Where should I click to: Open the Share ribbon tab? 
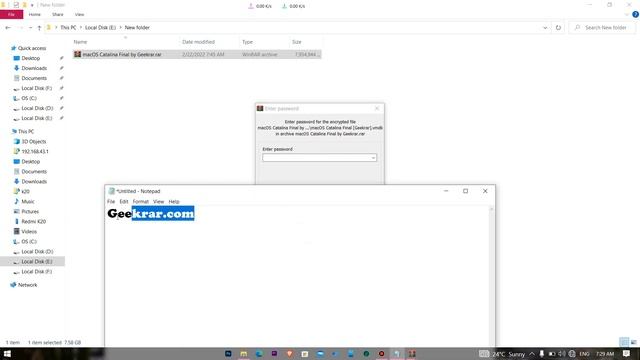(58, 14)
